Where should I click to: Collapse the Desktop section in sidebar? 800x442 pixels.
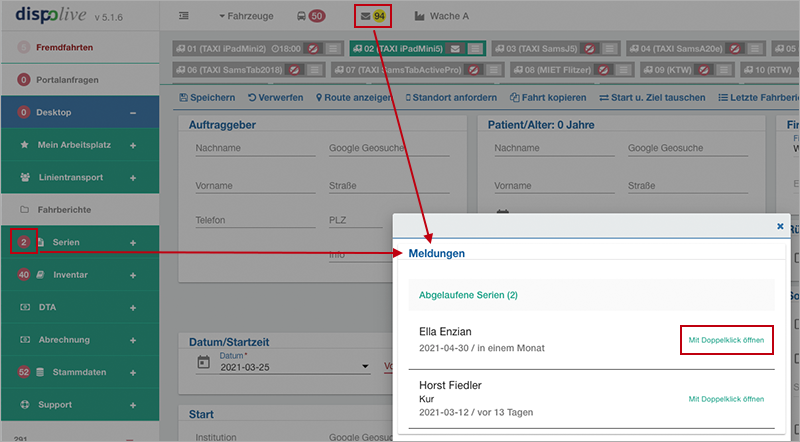click(x=132, y=113)
